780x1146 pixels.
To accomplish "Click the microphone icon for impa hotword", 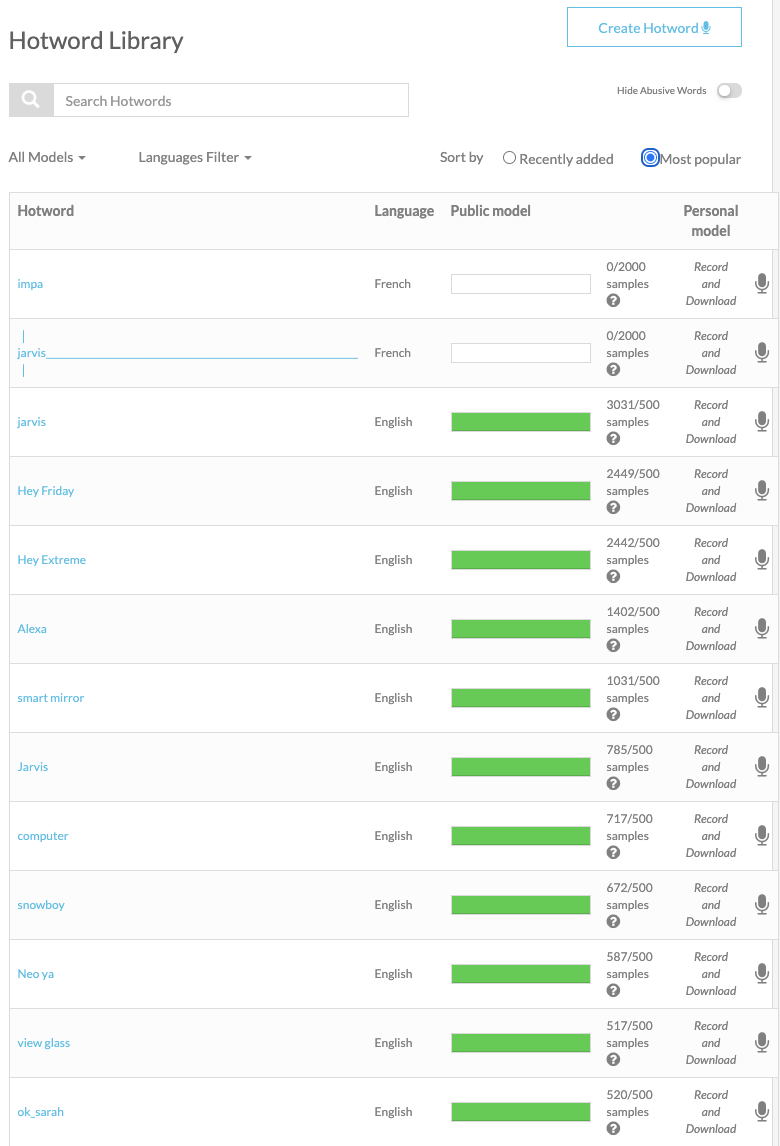I will [x=762, y=284].
